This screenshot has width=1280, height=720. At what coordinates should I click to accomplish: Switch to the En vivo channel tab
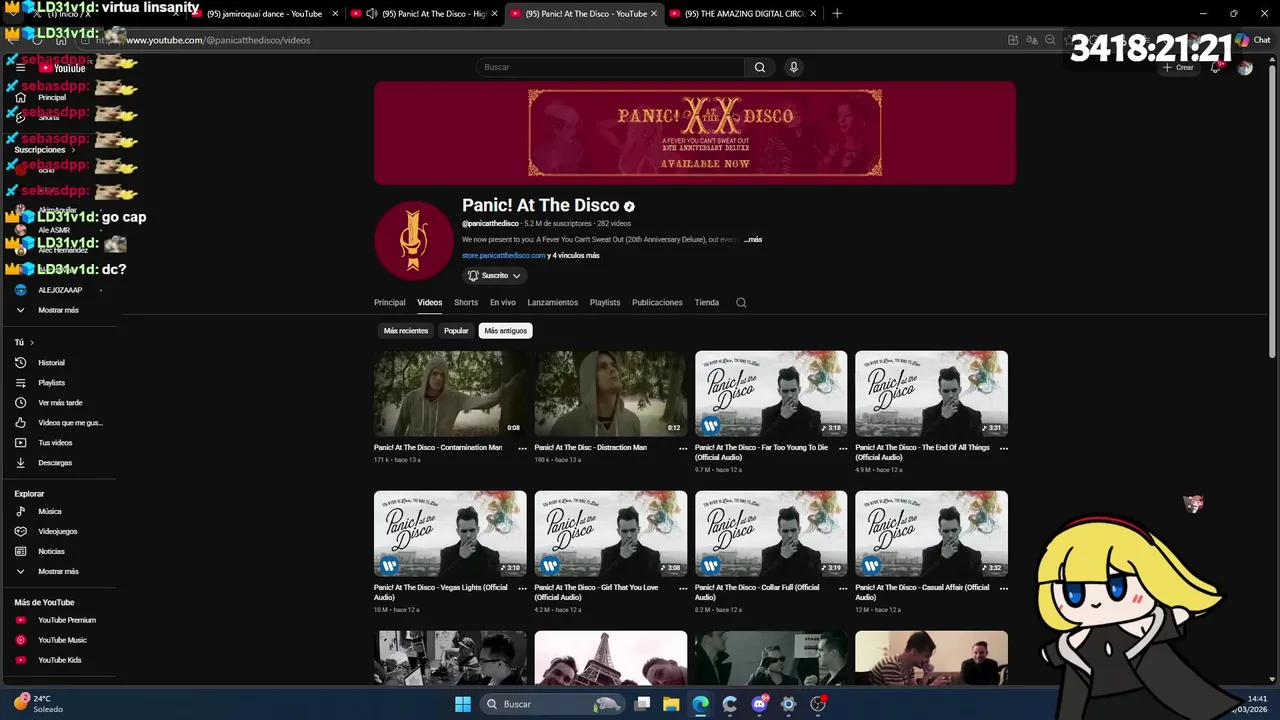[503, 302]
